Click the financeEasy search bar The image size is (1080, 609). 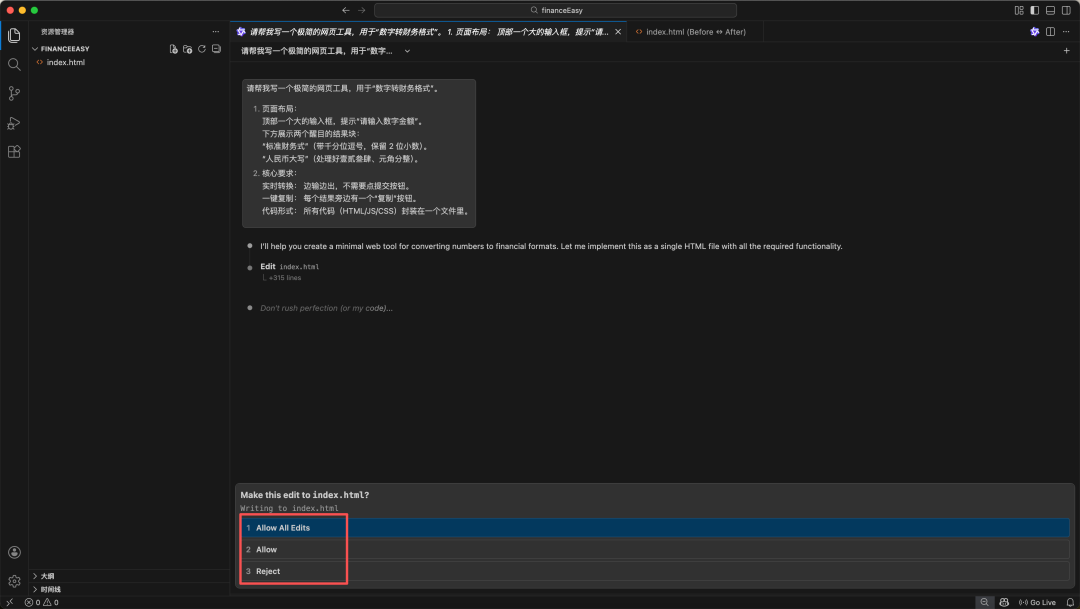pos(555,10)
